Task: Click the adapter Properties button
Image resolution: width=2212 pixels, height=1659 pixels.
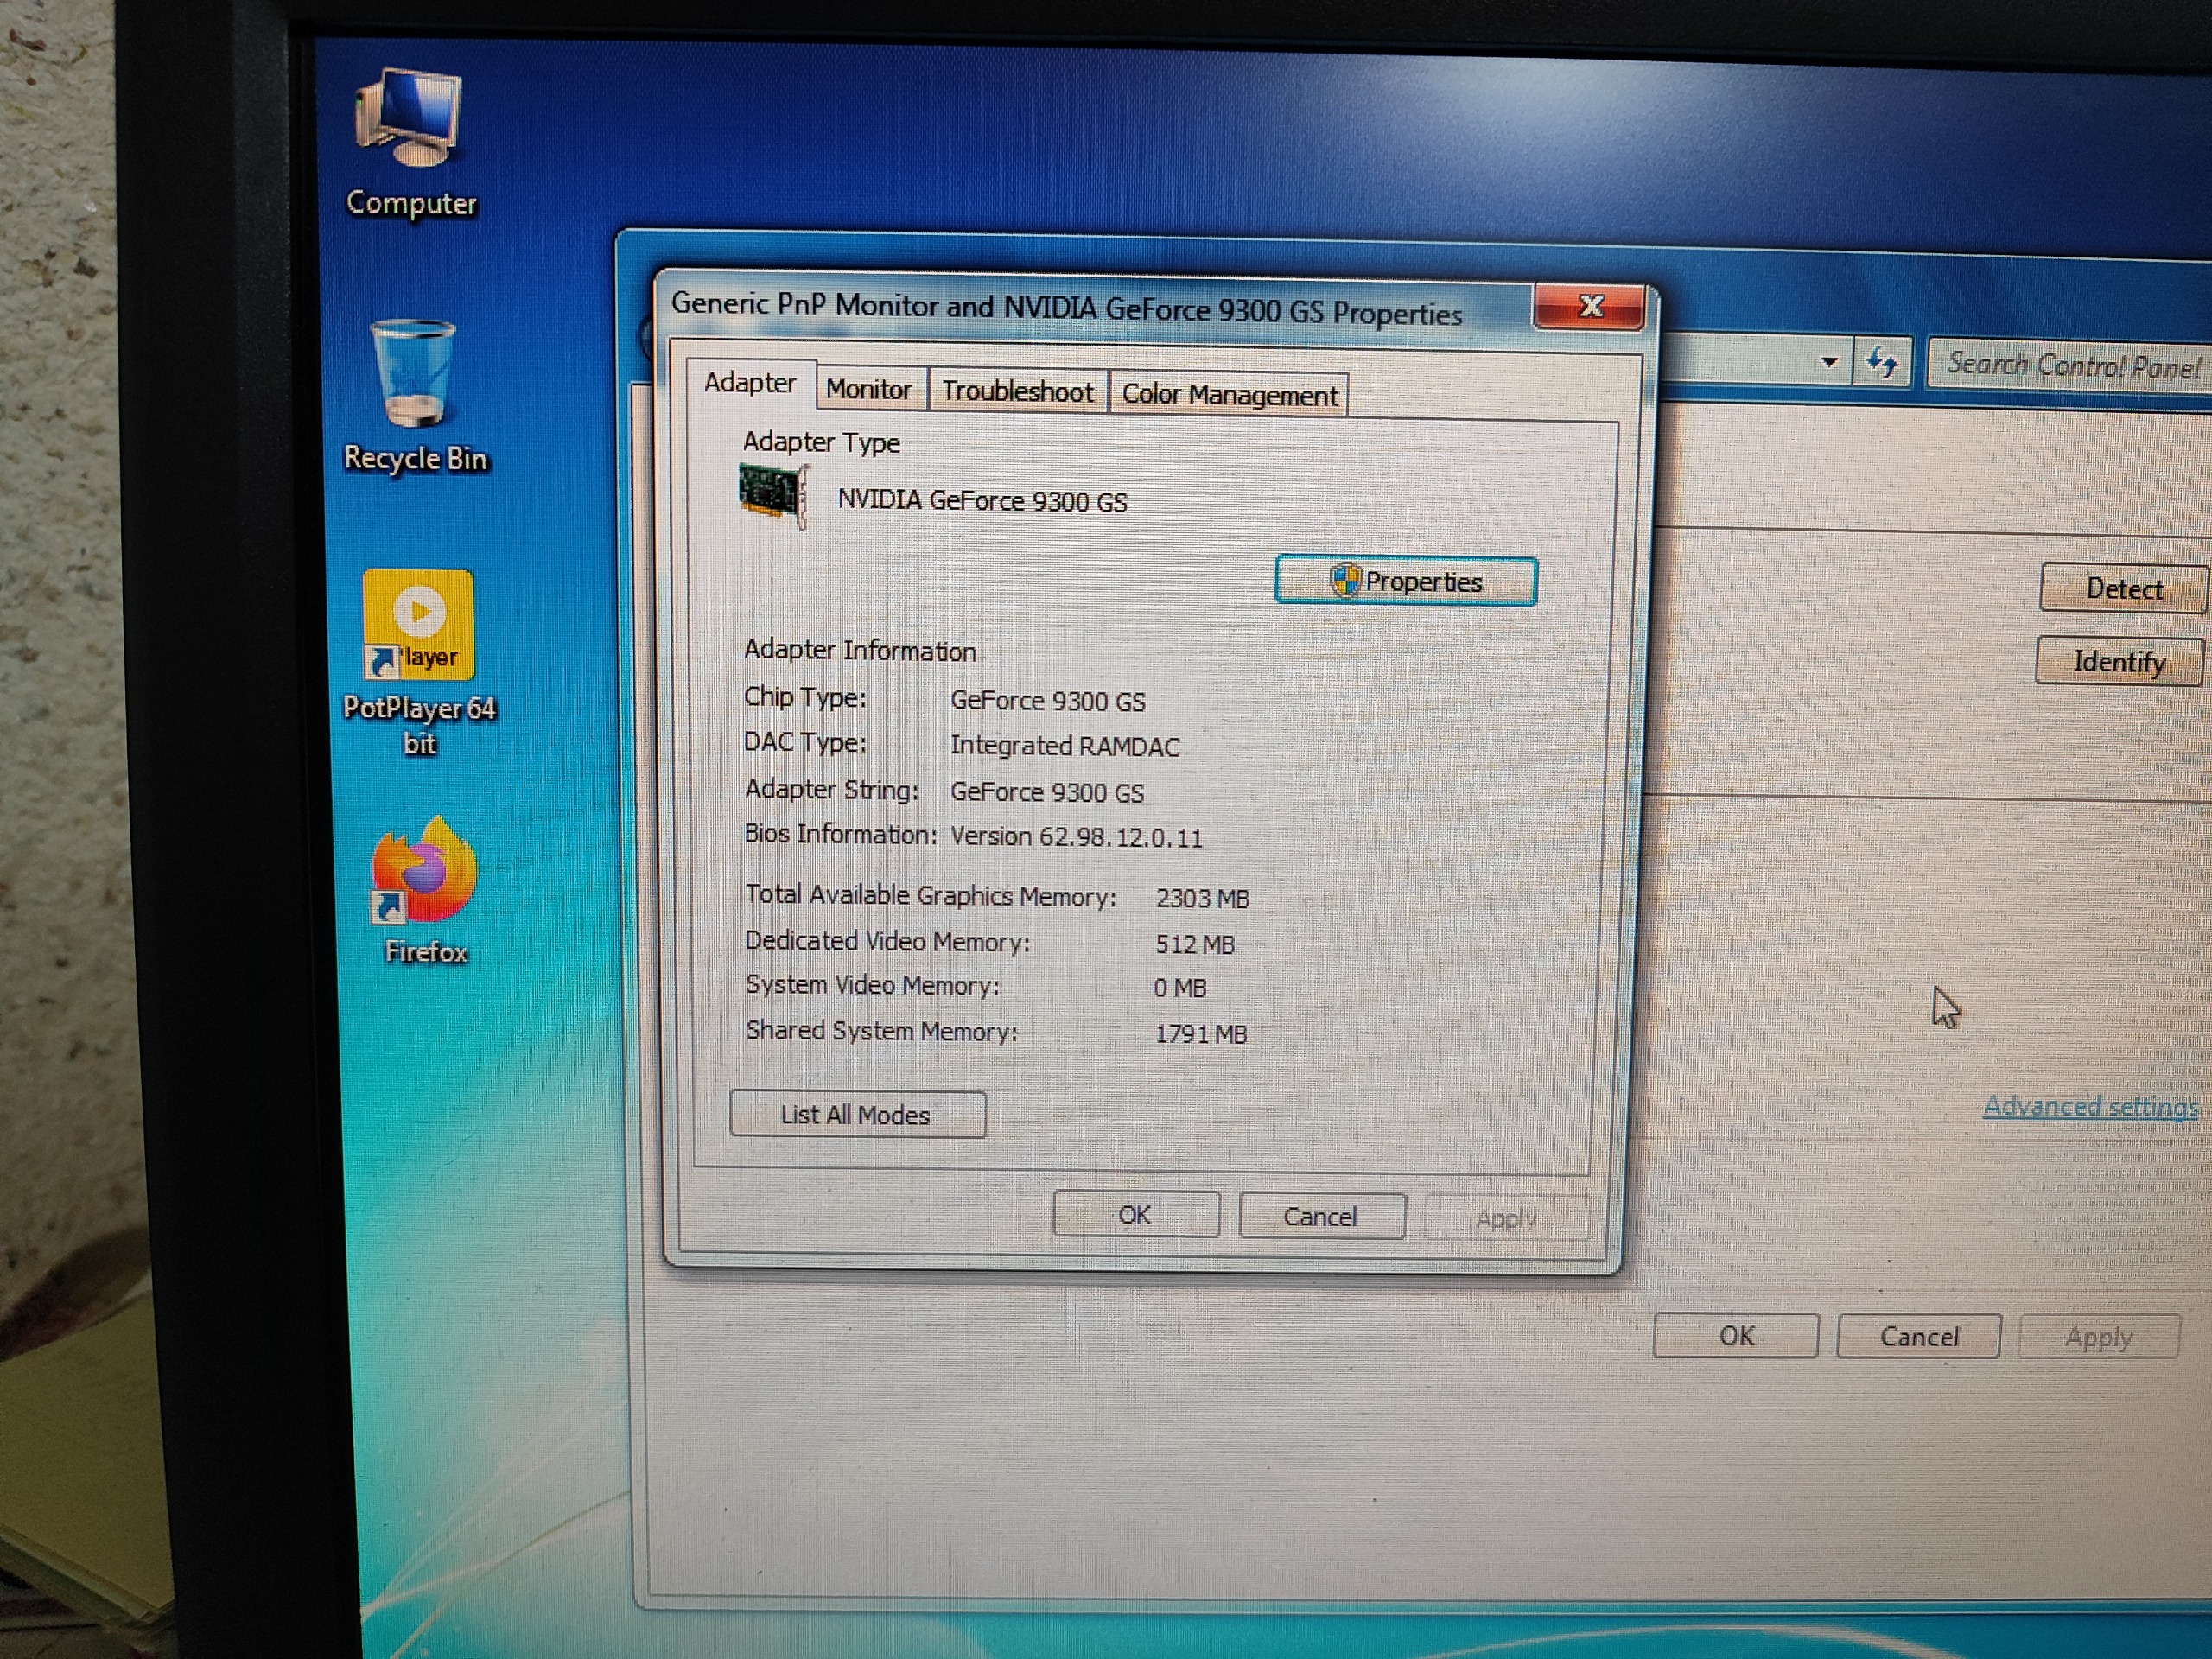Action: point(1406,581)
